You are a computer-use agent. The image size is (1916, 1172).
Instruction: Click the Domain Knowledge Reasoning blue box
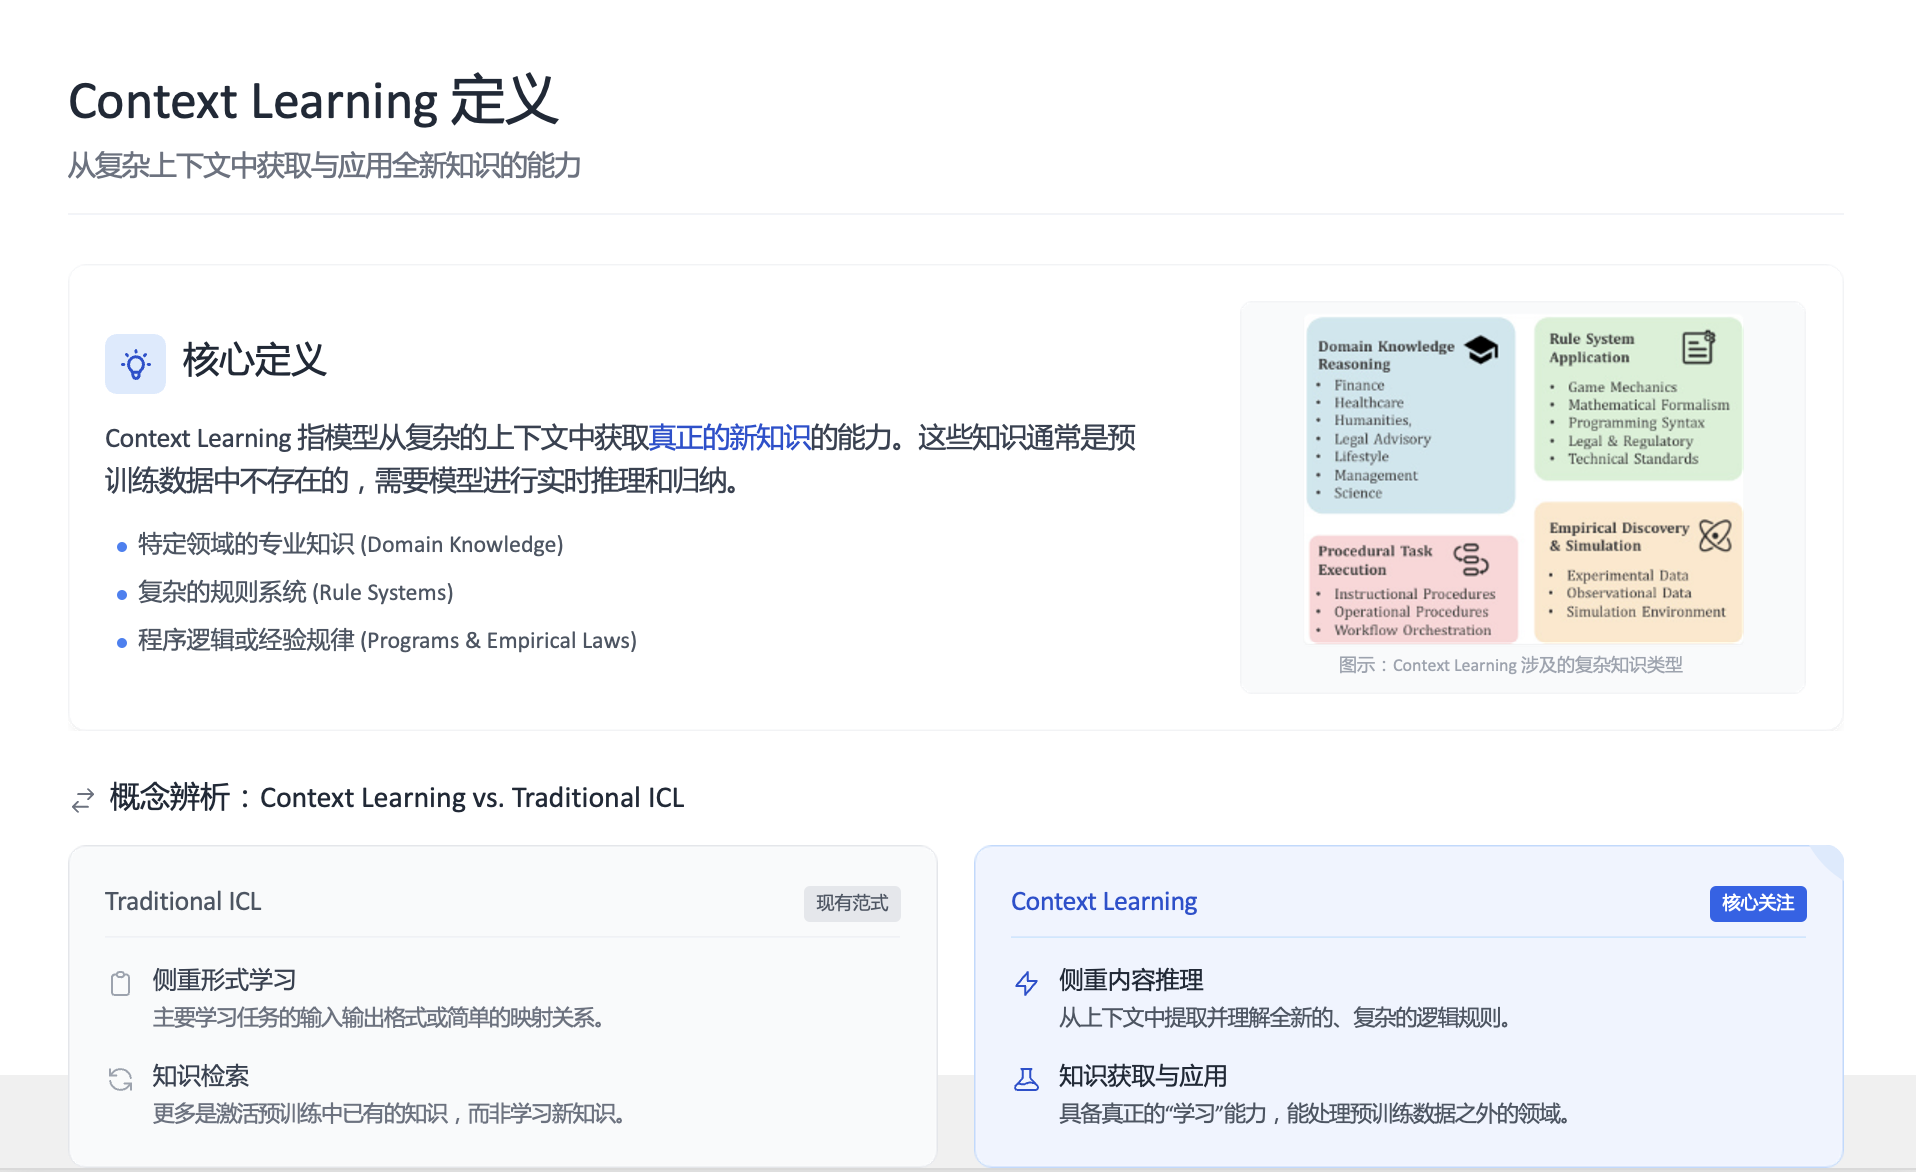tap(1410, 440)
